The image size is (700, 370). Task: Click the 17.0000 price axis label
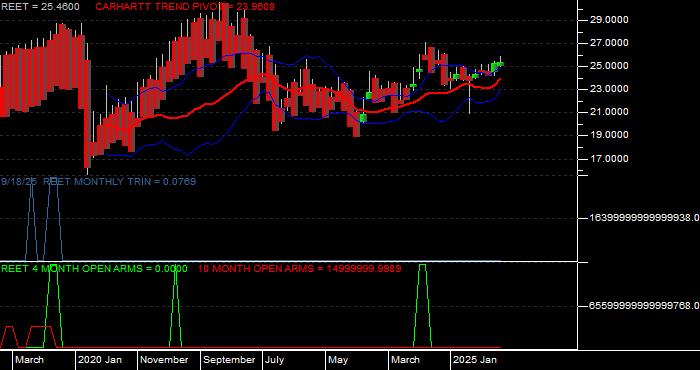(609, 159)
